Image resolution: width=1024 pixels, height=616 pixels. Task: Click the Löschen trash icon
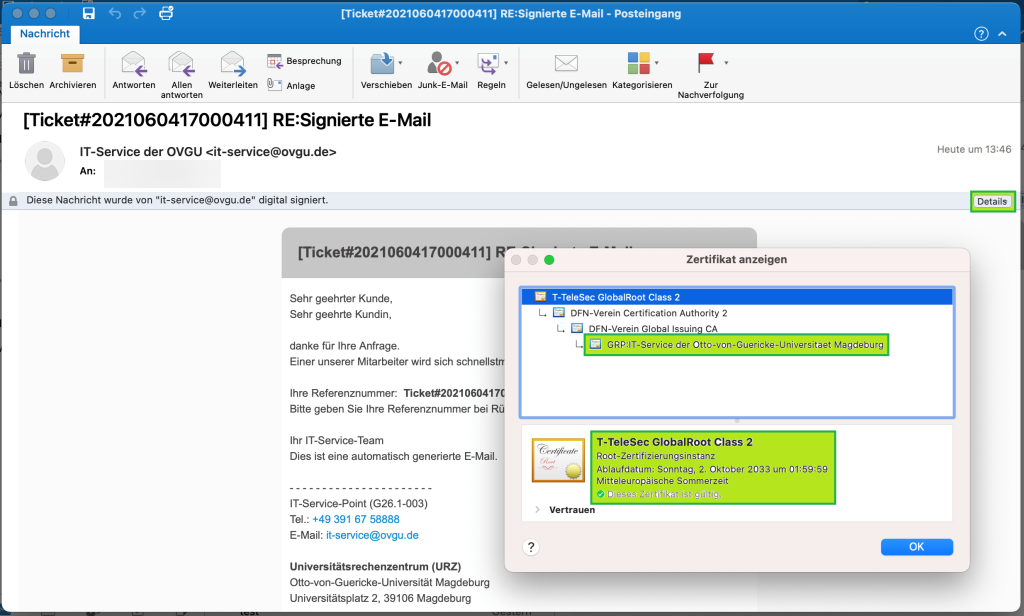(26, 63)
